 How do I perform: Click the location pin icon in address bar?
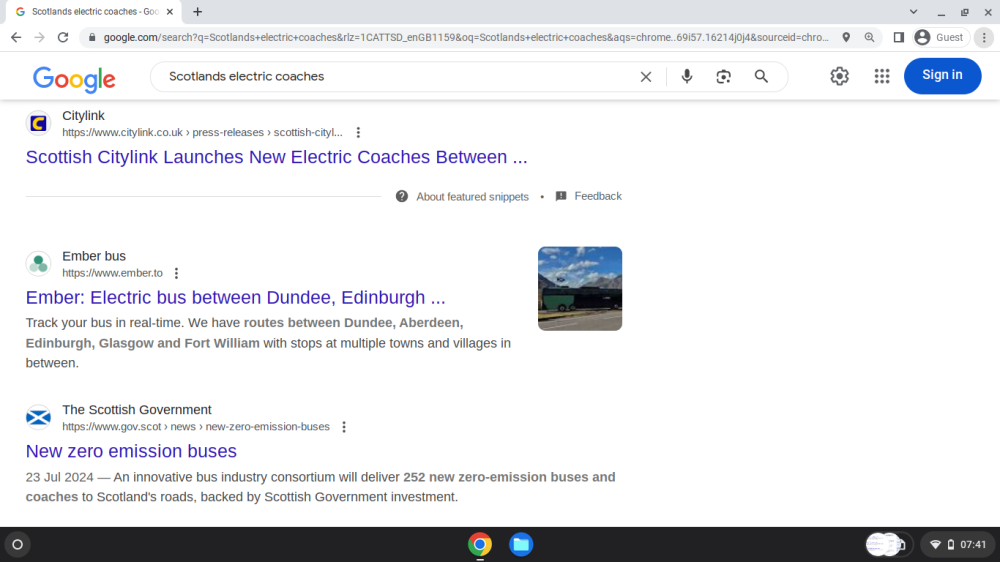point(846,38)
